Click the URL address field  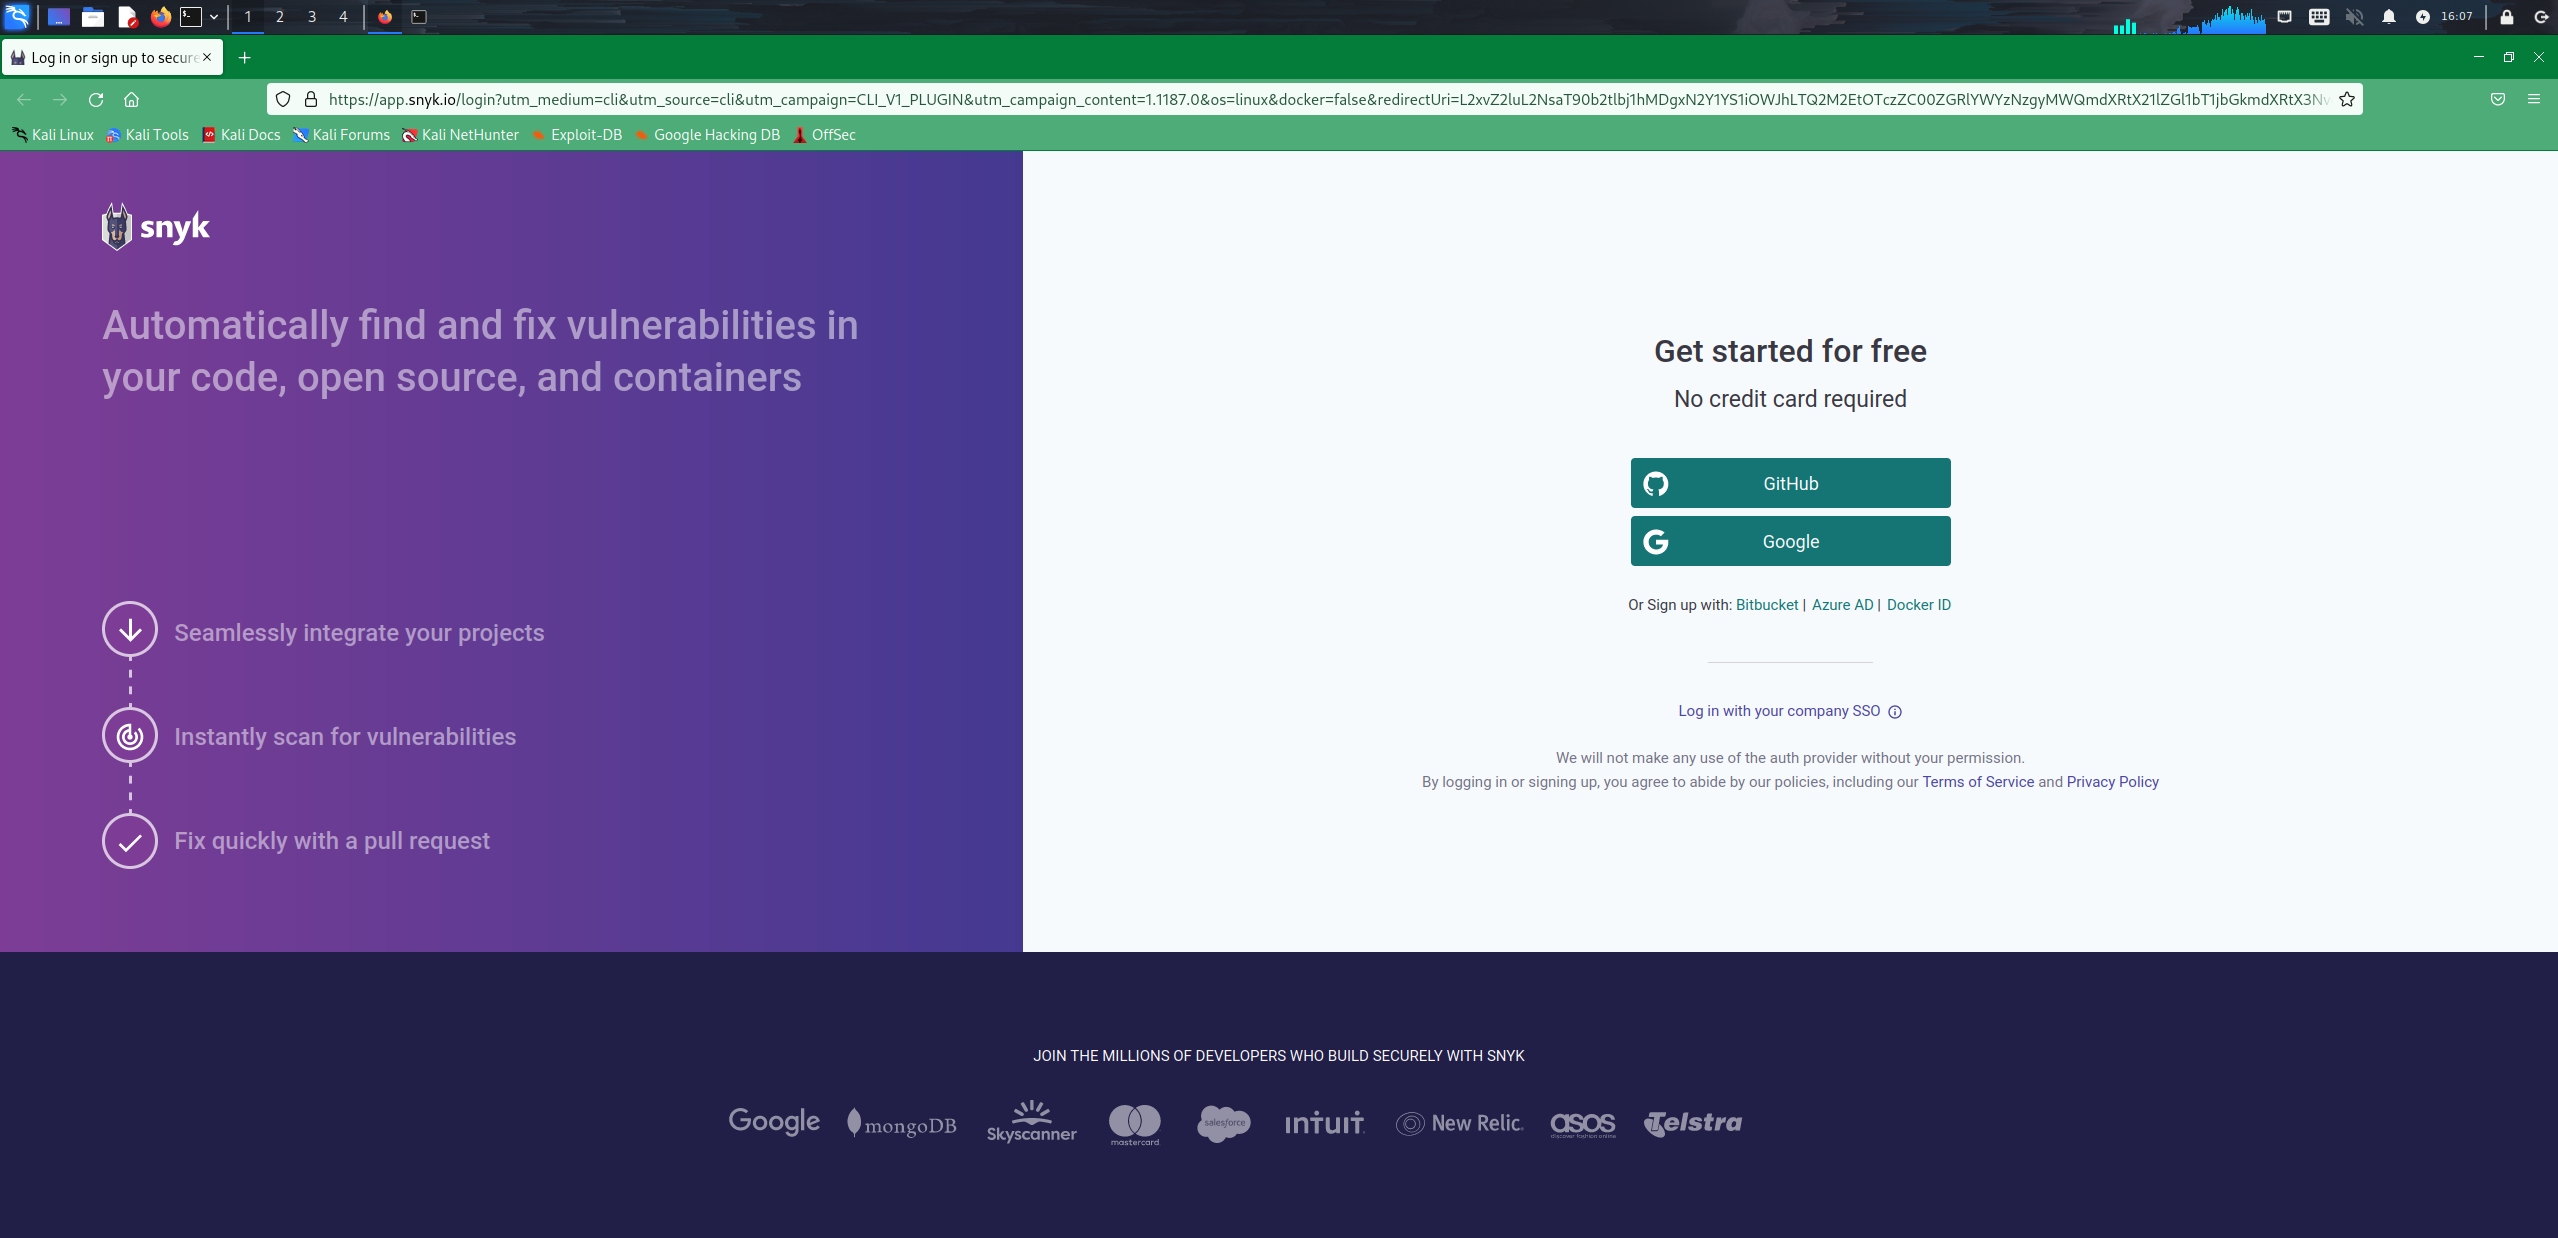1300,100
